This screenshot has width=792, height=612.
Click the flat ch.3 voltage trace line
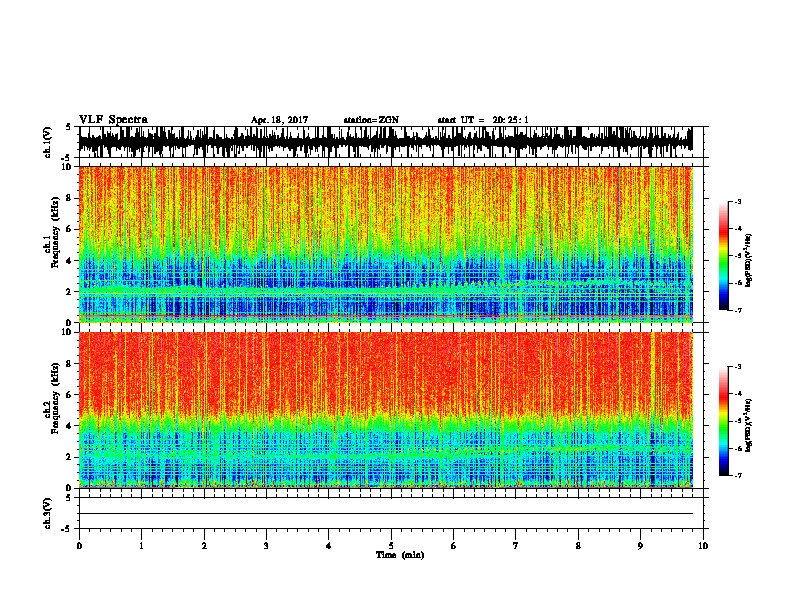386,514
